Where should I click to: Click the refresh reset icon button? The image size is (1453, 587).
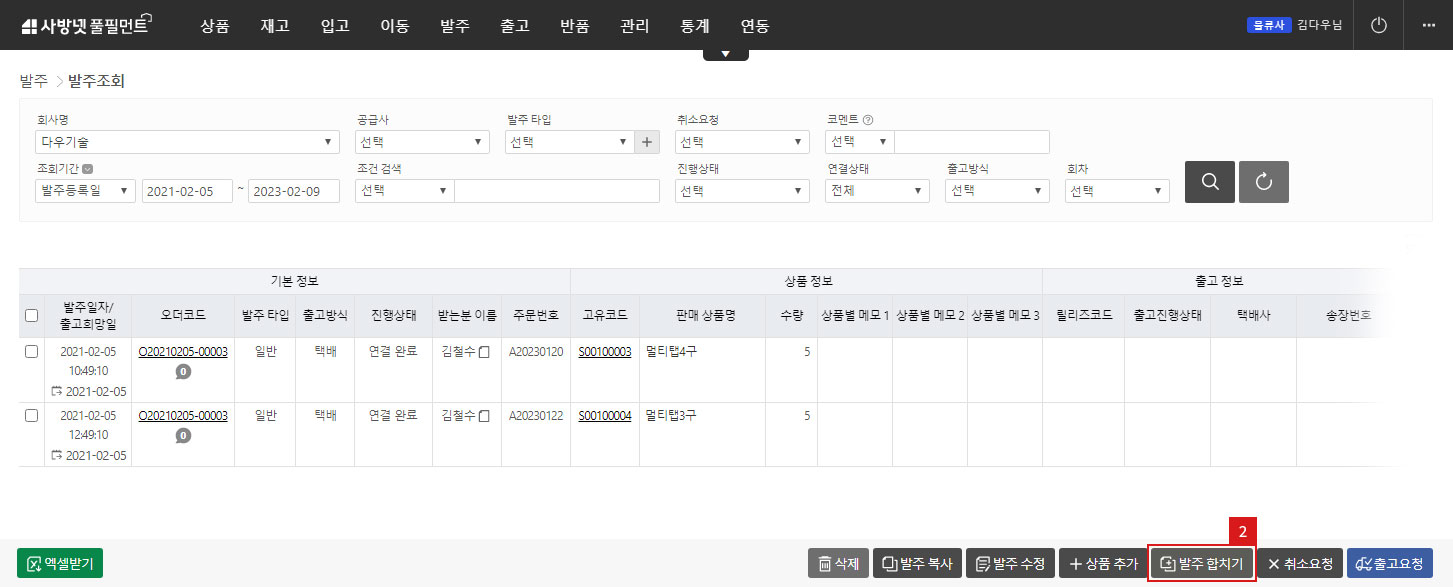click(x=1263, y=182)
